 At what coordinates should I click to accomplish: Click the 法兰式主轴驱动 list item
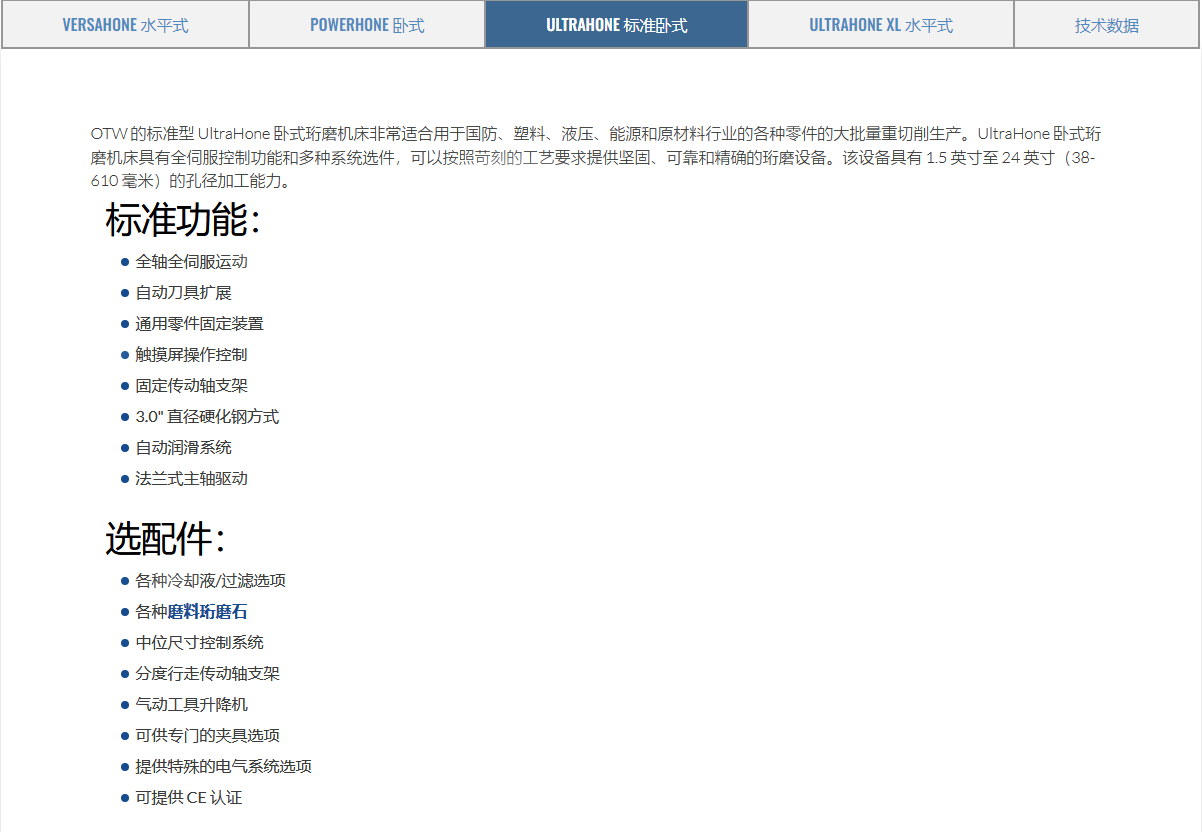click(x=191, y=479)
